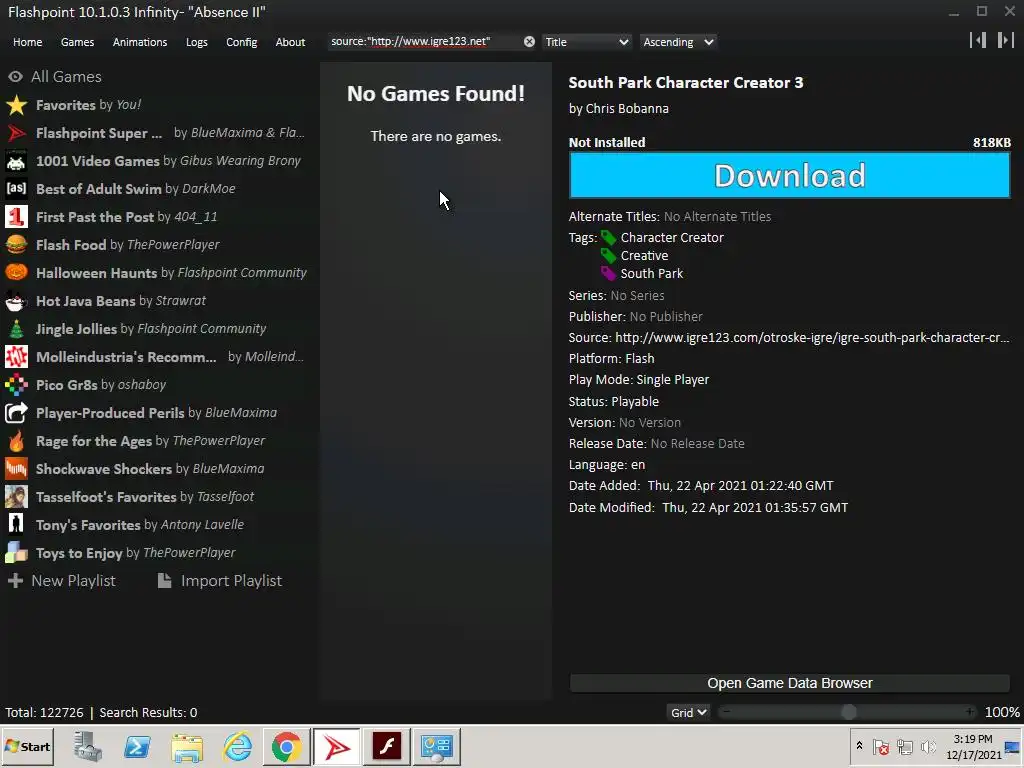Click the Character Creator tag text
1024x768 pixels.
tap(672, 238)
